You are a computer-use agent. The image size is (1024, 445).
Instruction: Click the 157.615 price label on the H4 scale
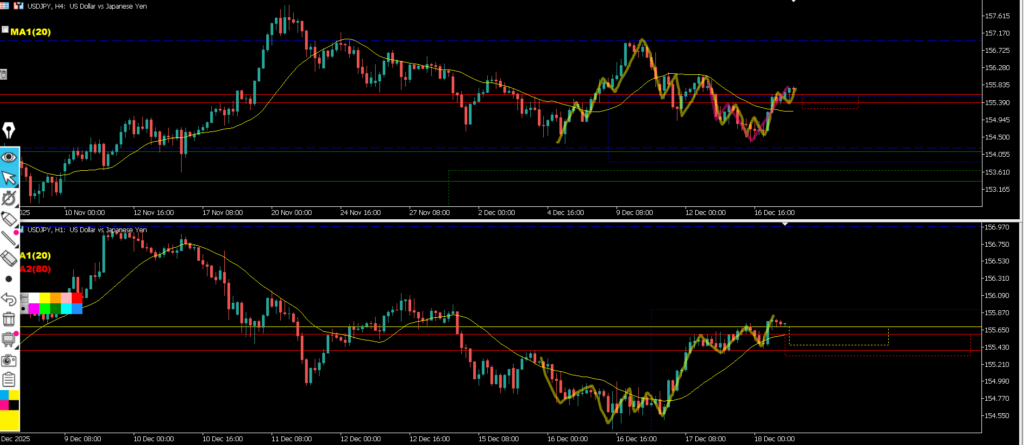(996, 17)
